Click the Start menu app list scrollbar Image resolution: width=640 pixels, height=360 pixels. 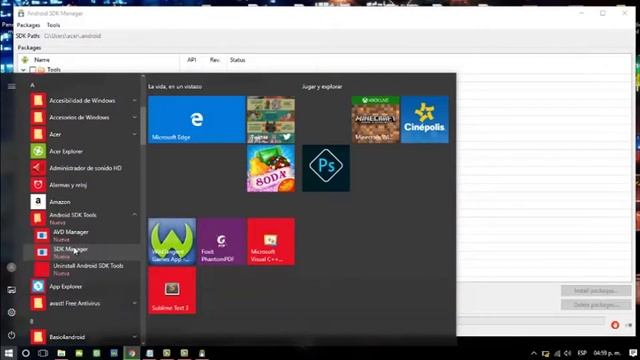tap(143, 126)
